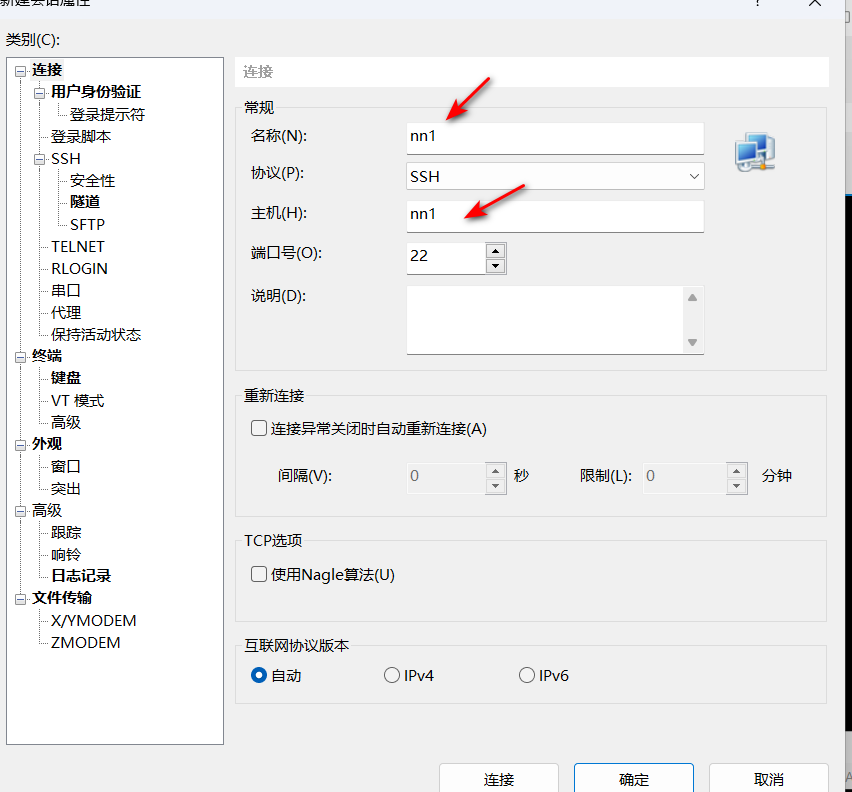
Task: Collapse the SSH tree node
Action: [40, 159]
